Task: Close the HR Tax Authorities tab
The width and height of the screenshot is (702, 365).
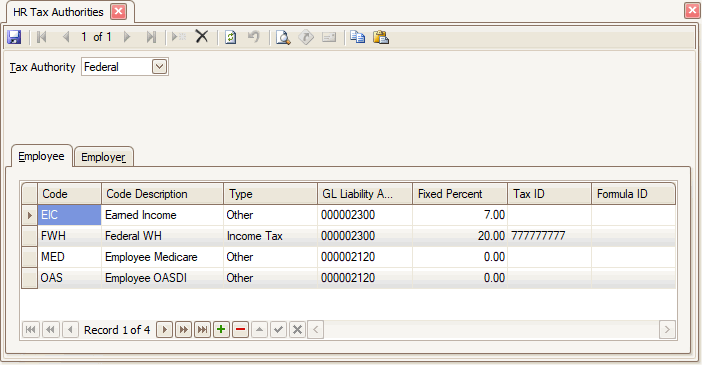Action: click(118, 12)
